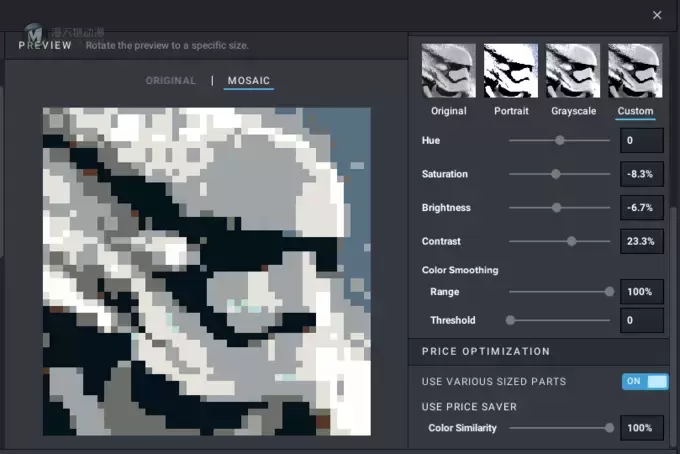
Task: Click the Color Smoothing label
Action: point(460,270)
